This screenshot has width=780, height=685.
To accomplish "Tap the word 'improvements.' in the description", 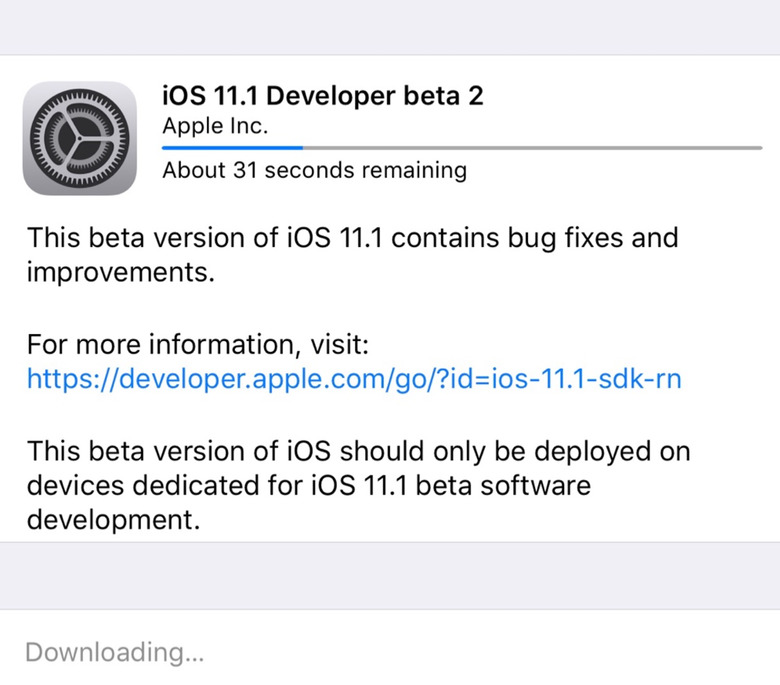I will (x=121, y=273).
